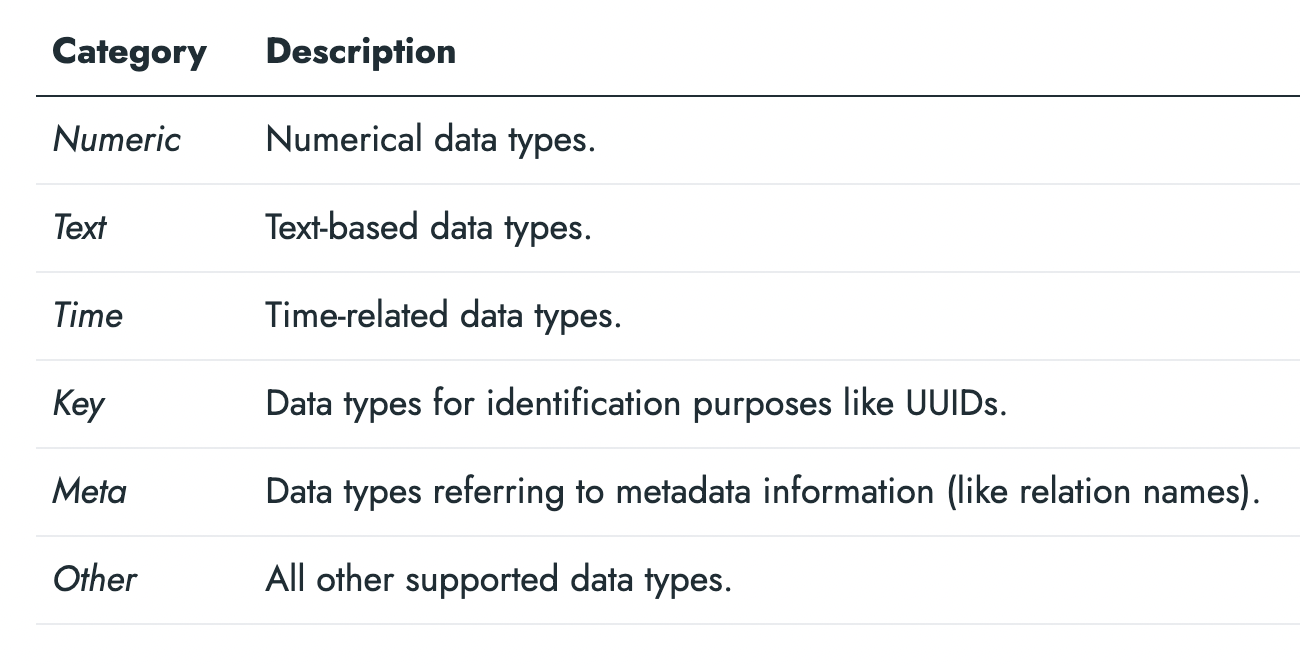The width and height of the screenshot is (1300, 666).
Task: Select the Other category cell
Action: 94,580
